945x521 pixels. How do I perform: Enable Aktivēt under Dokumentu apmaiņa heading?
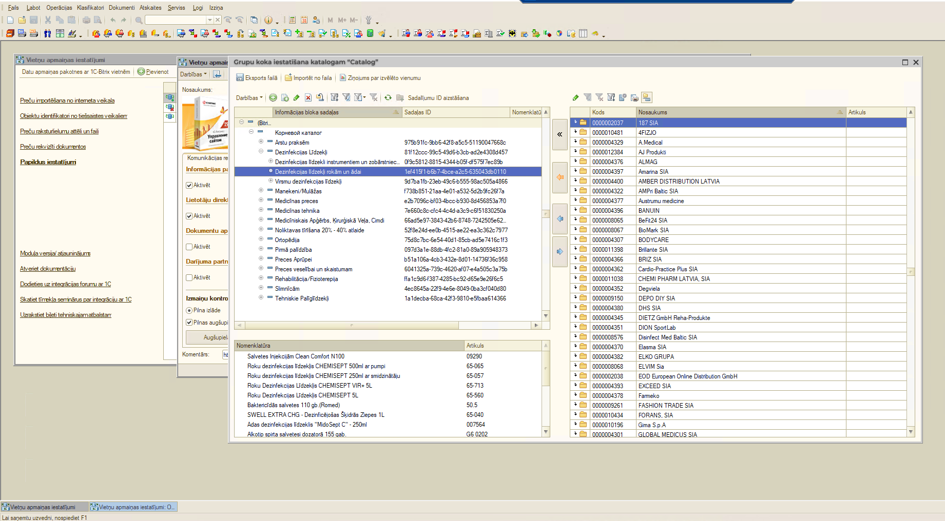pos(189,247)
